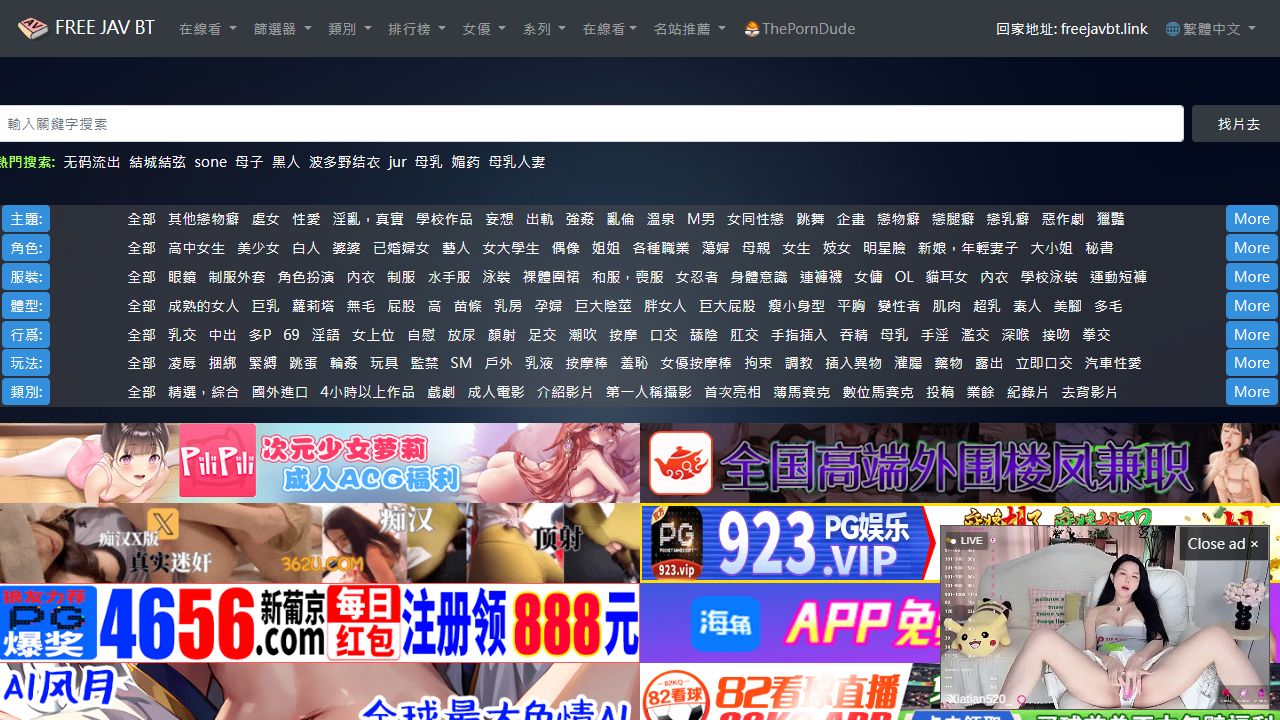Screen dimensions: 1280x720
Task: Click the 找片去 search button
Action: [x=1238, y=124]
